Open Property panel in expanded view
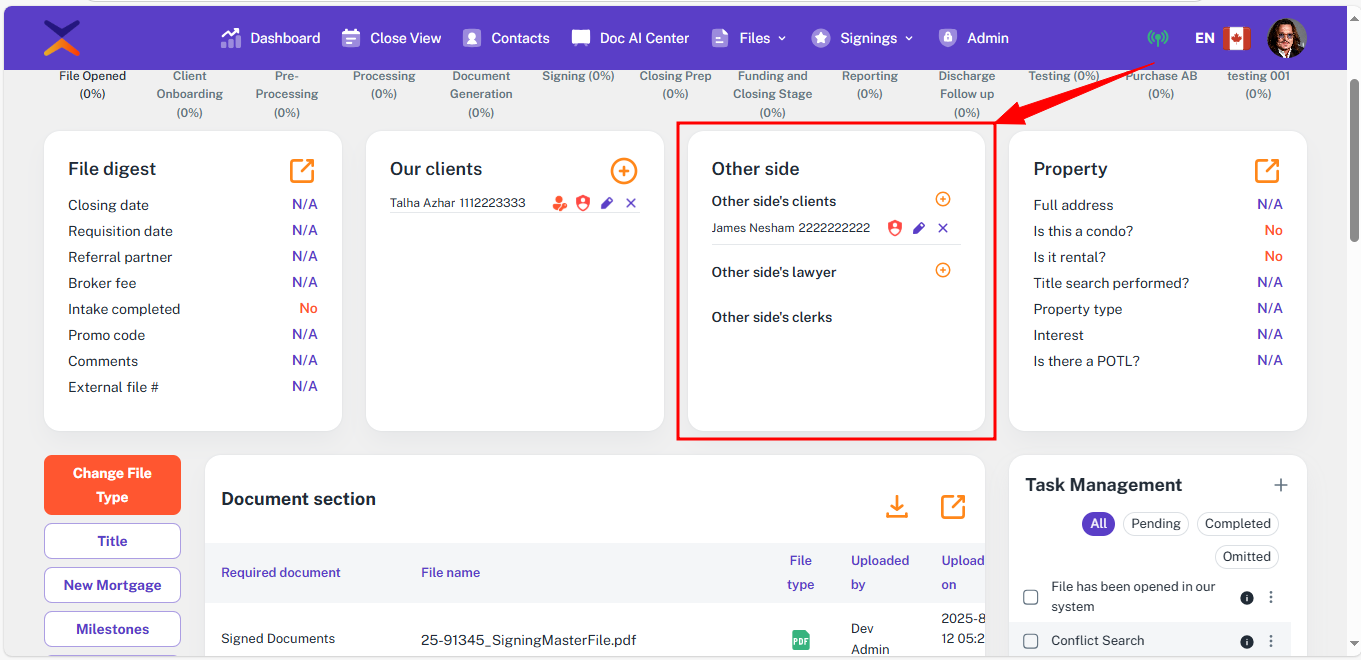Screen dimensions: 1361x660 coord(1267,171)
